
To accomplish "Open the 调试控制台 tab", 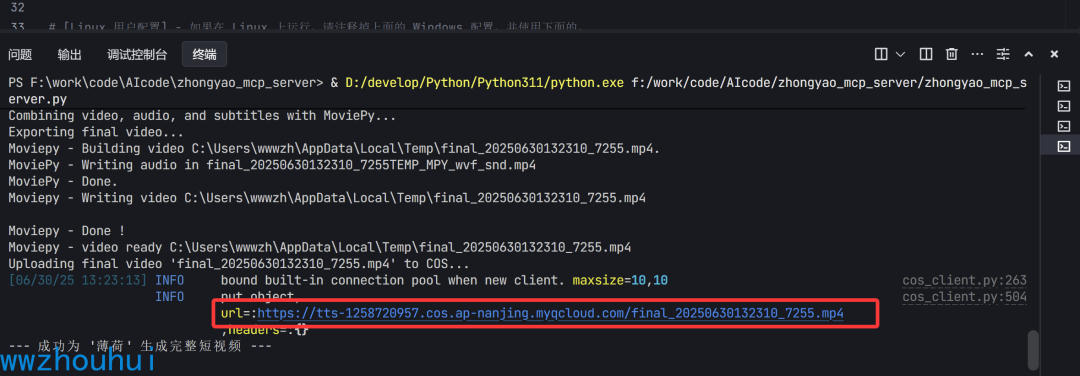I will tap(137, 54).
